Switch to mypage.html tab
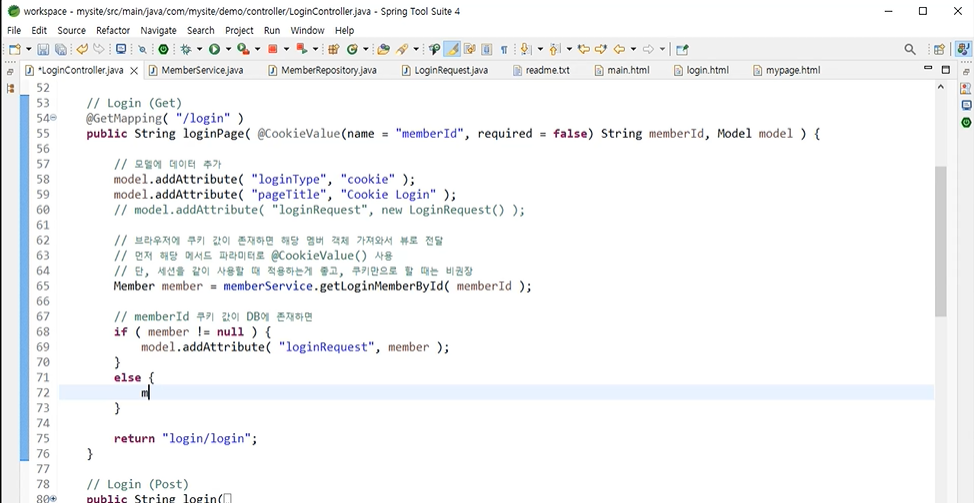This screenshot has height=503, width=975. pos(787,70)
